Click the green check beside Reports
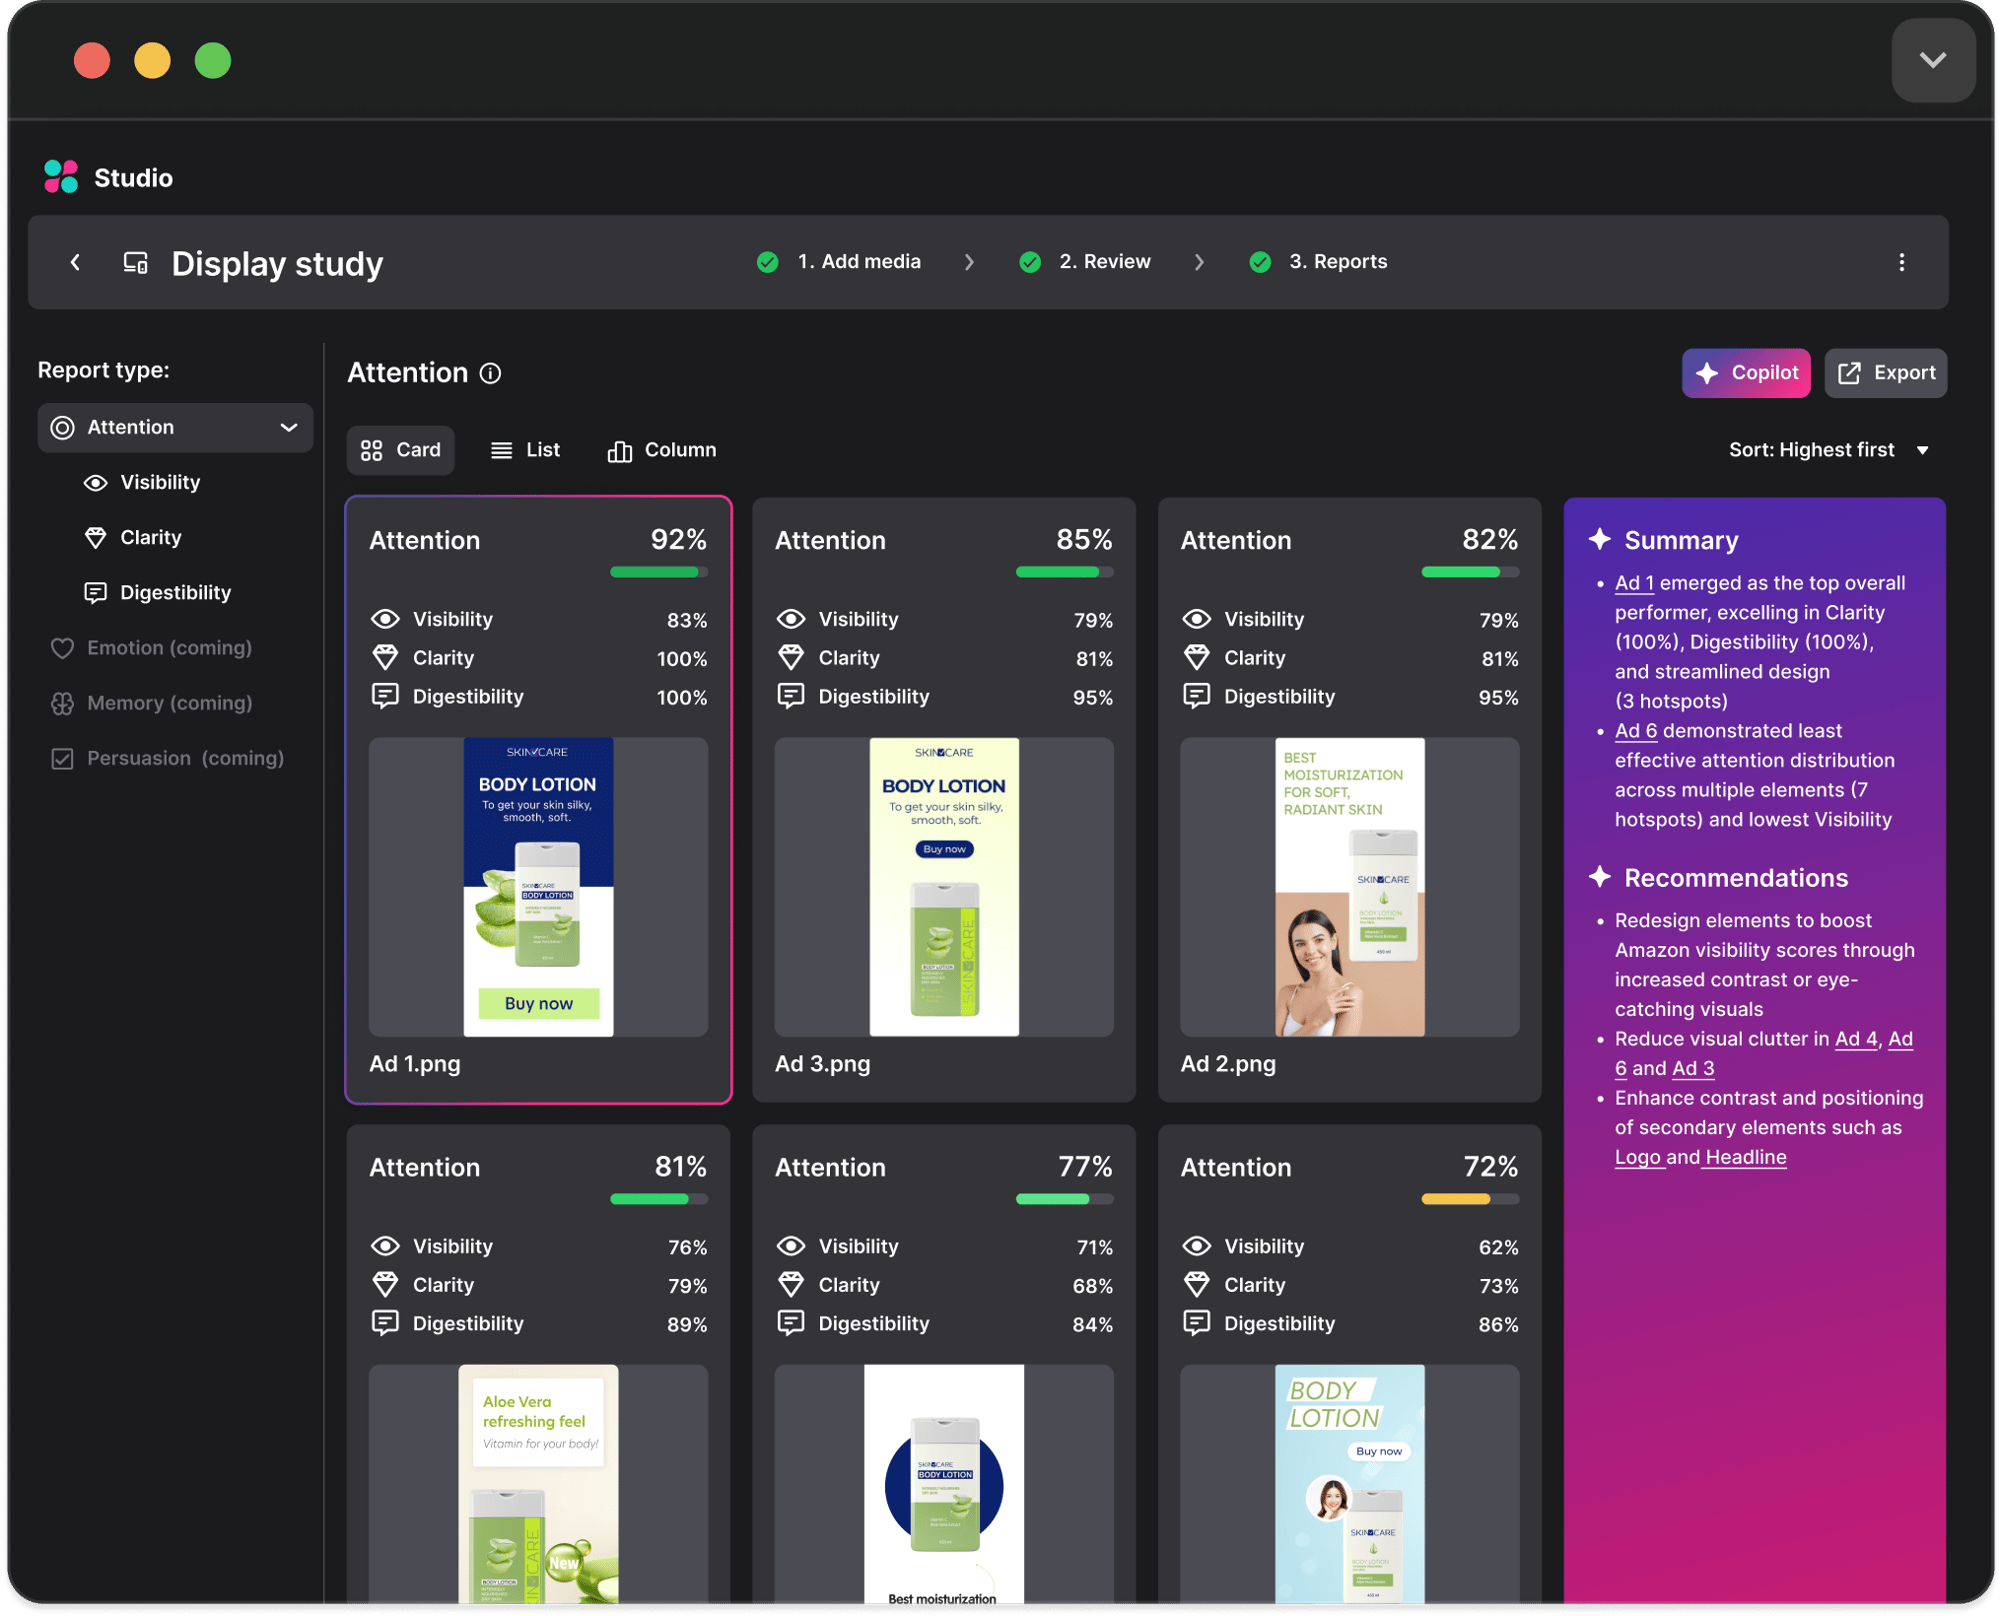This screenshot has height=1616, width=2000. (1260, 262)
